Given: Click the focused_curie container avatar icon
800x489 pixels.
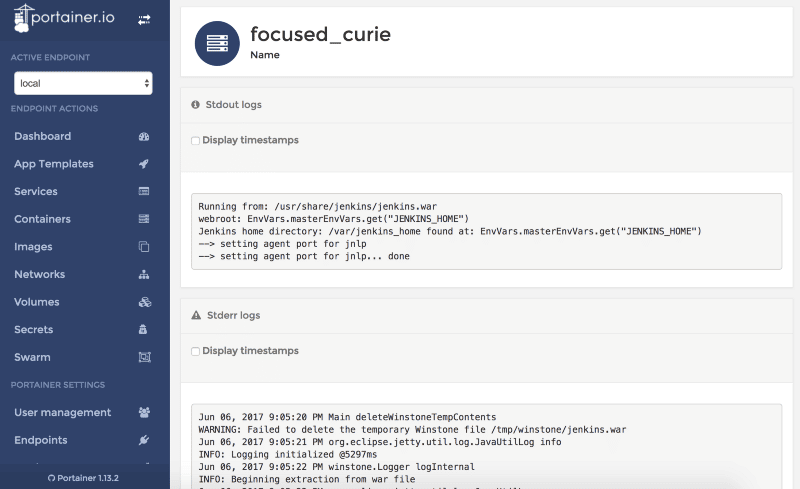Looking at the screenshot, I should 216,43.
